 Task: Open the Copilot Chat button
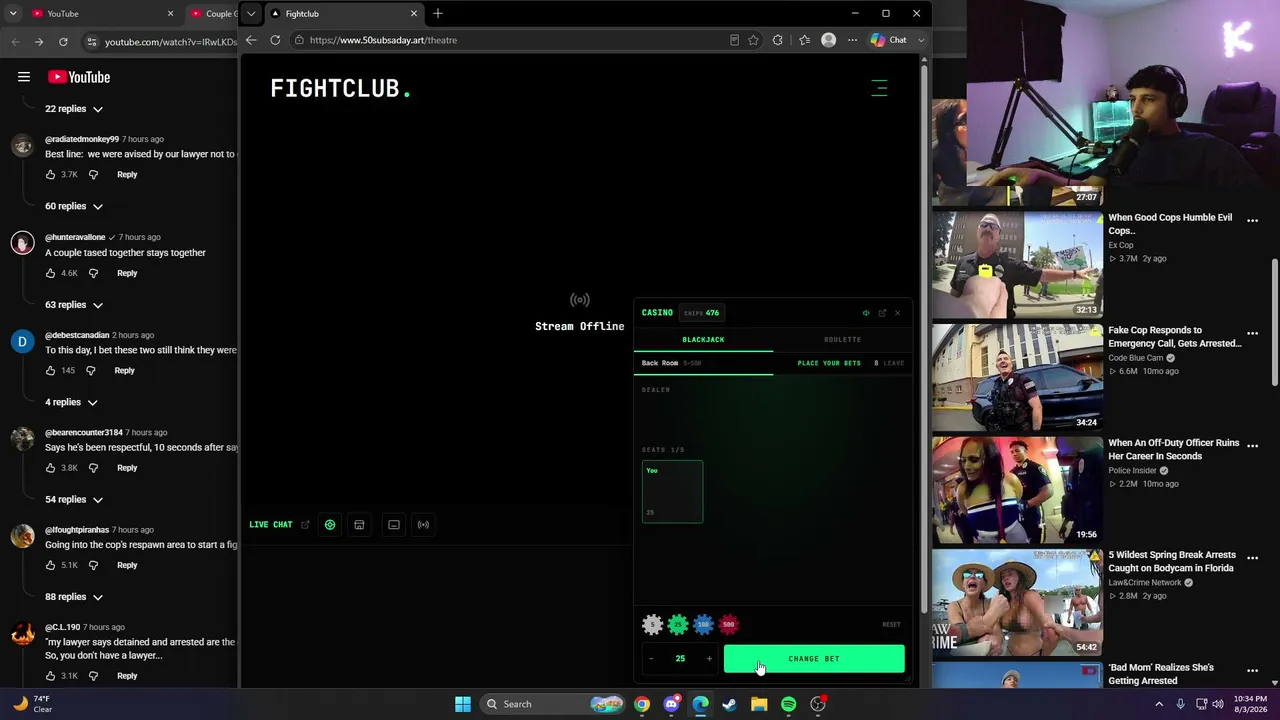[889, 40]
